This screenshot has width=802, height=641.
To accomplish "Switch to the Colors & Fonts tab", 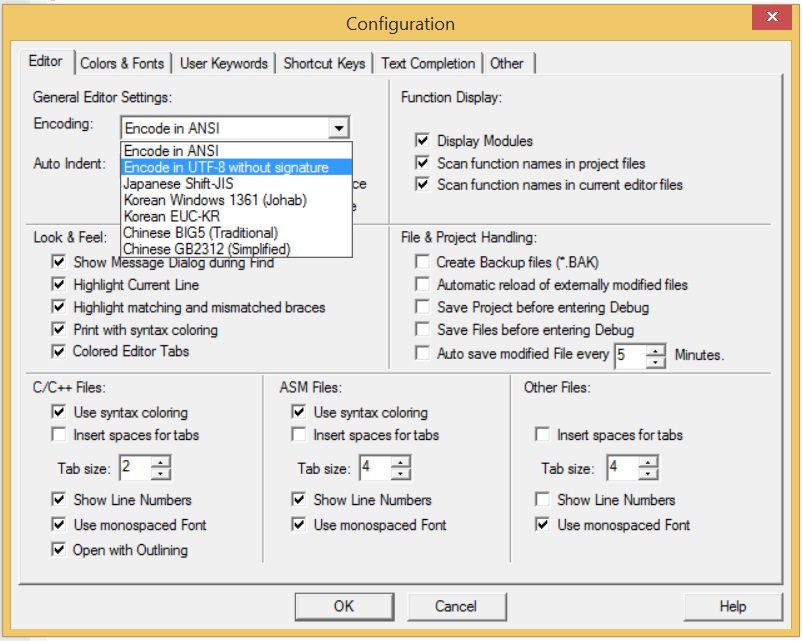I will click(122, 63).
